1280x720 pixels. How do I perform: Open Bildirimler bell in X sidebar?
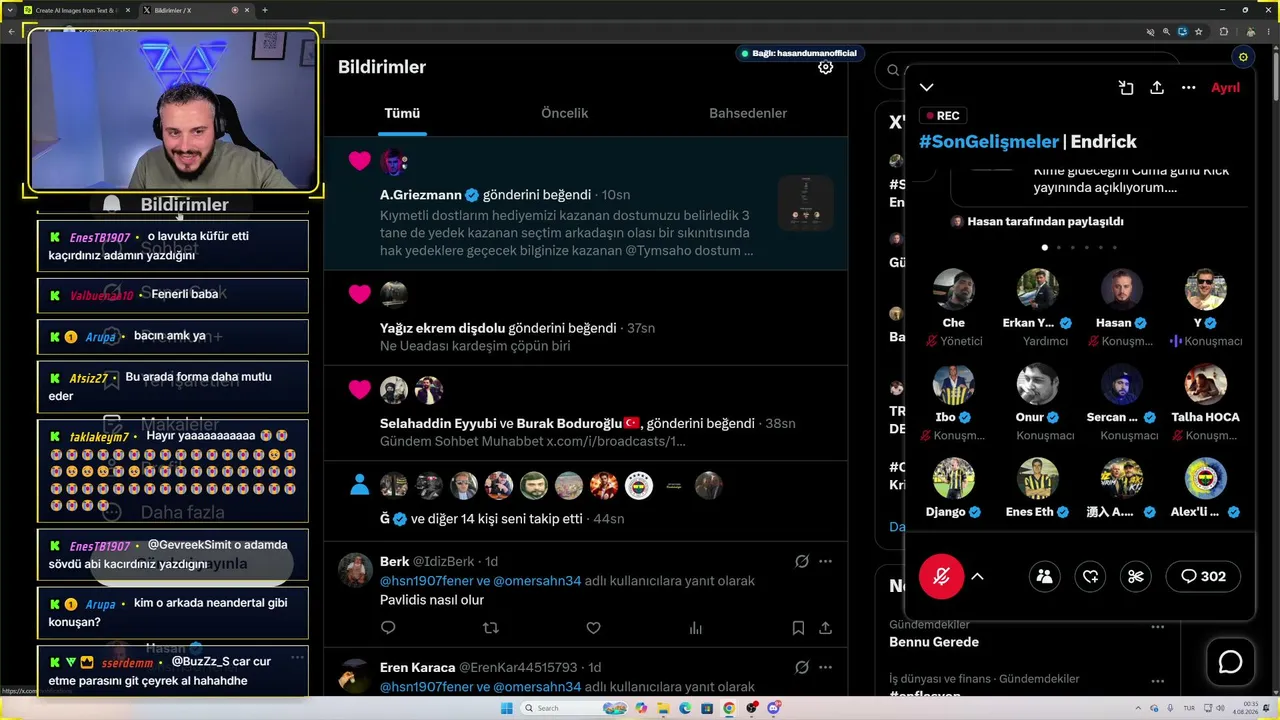tap(112, 205)
